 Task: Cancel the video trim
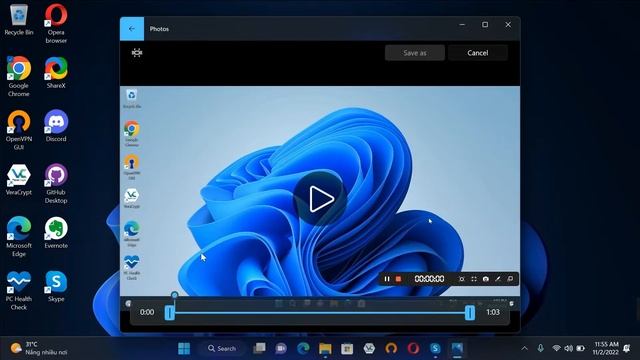[x=478, y=53]
